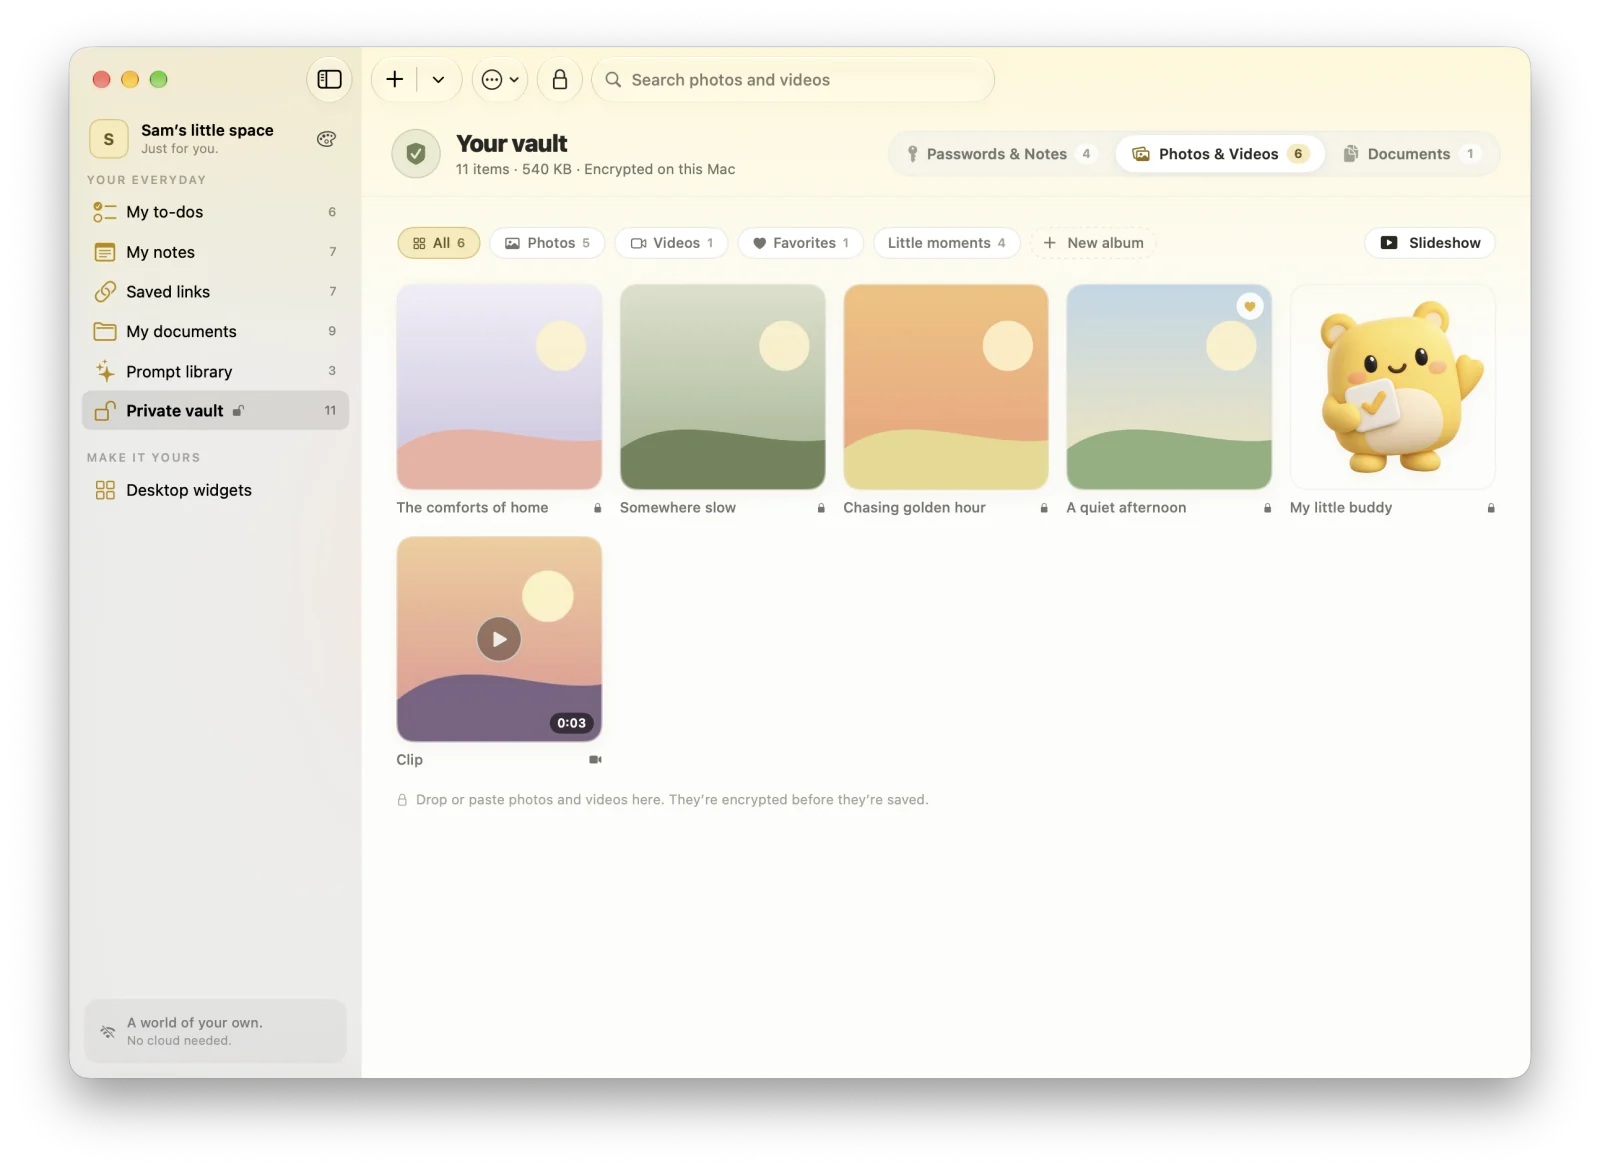Viewport: 1600px width, 1170px height.
Task: Open My to-dos in sidebar
Action: click(215, 212)
